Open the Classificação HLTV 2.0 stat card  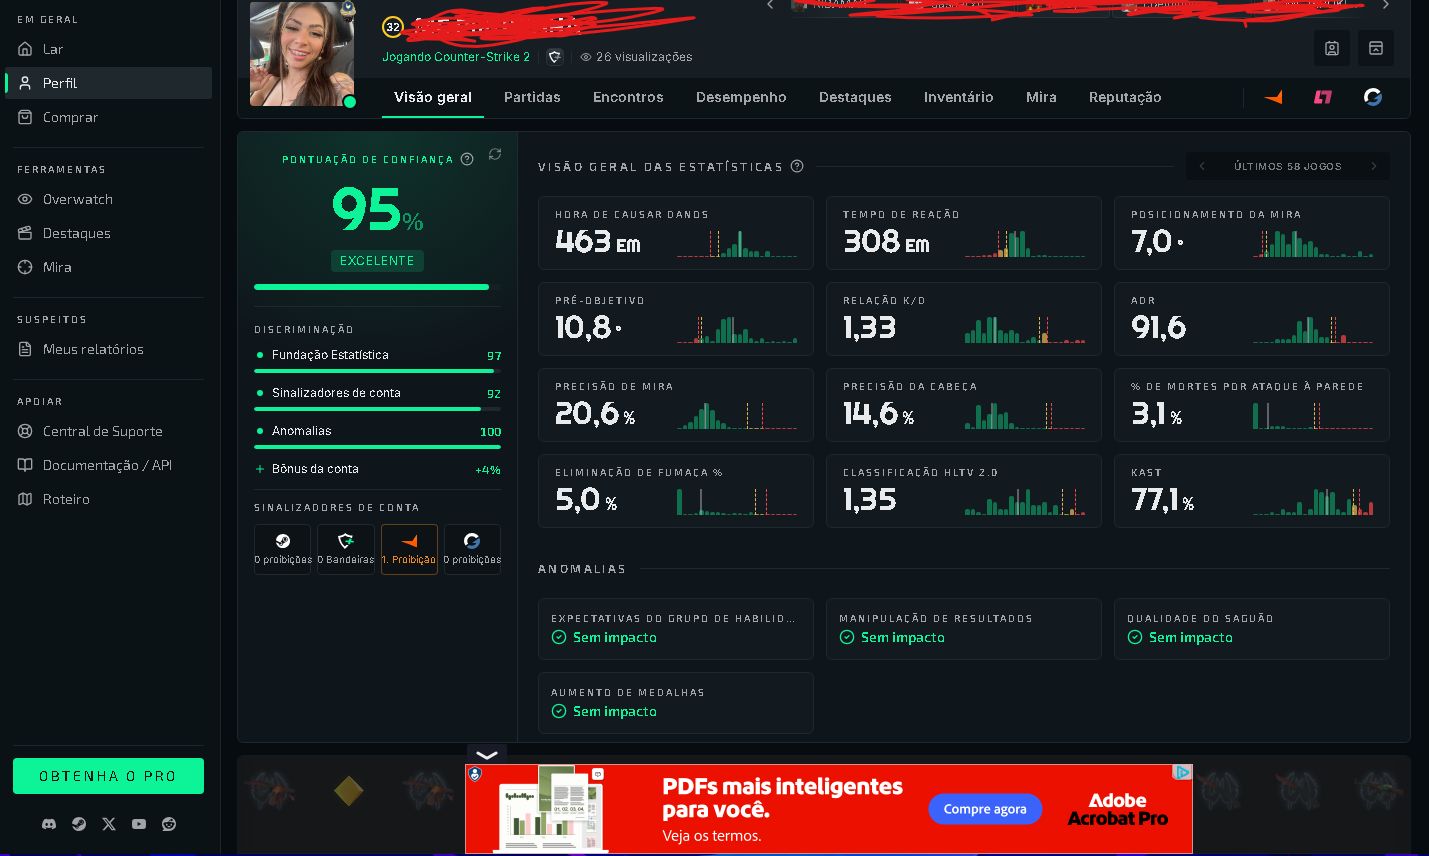[964, 491]
